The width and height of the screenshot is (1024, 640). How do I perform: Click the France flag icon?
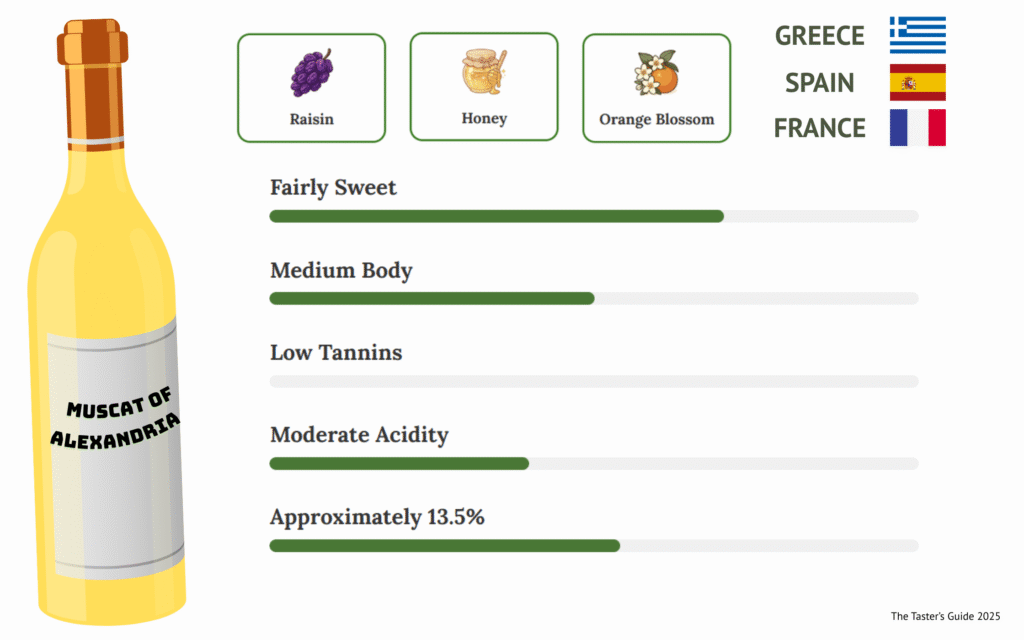(x=917, y=128)
